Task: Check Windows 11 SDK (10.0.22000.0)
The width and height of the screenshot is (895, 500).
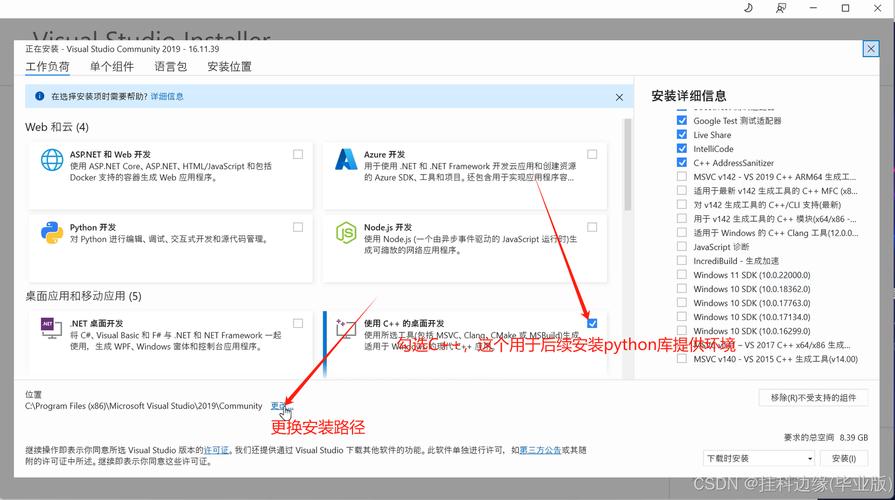Action: click(682, 275)
